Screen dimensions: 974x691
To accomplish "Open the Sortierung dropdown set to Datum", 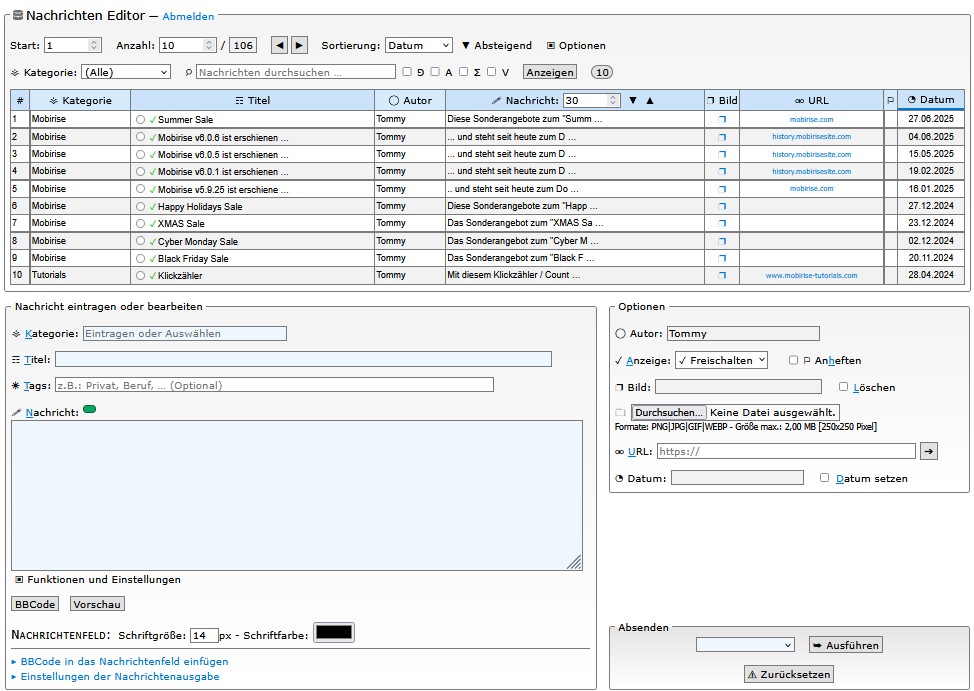I will pos(419,45).
